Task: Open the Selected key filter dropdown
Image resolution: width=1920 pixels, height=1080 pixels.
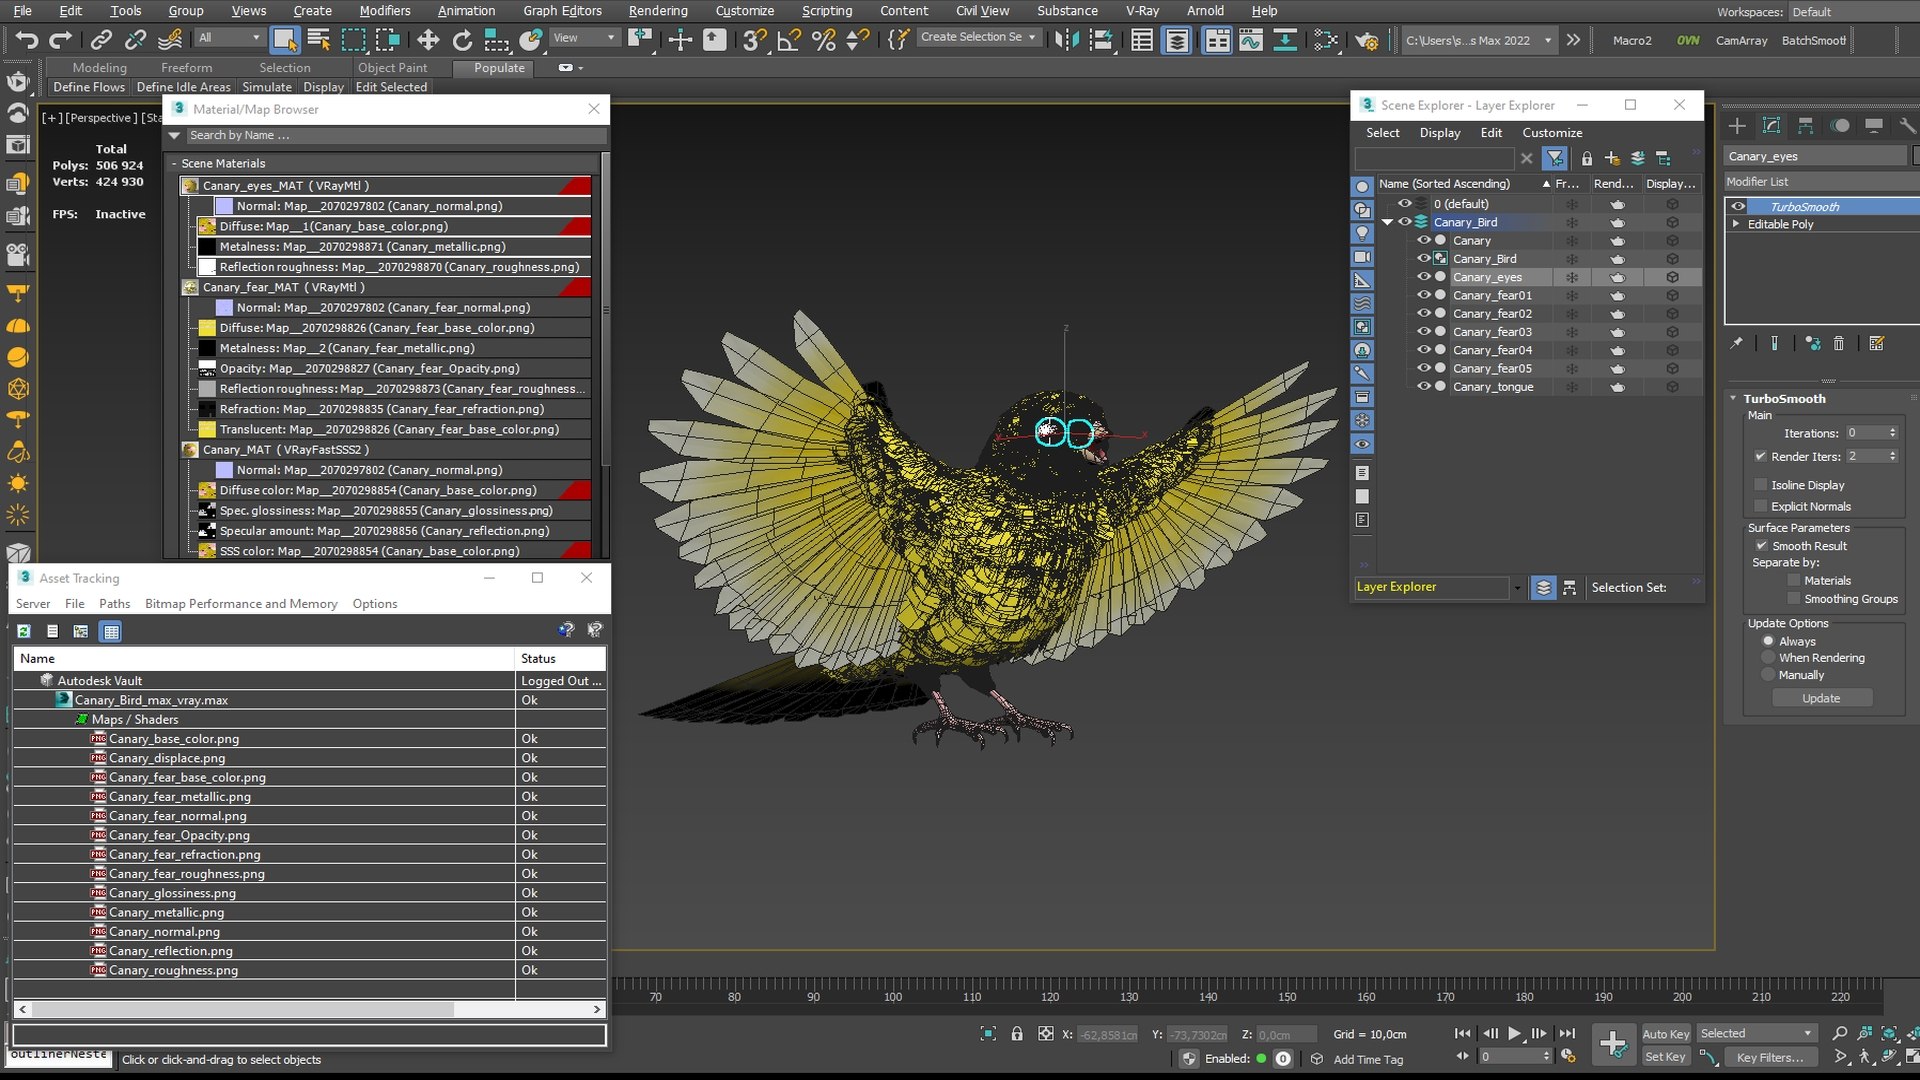Action: click(1807, 1034)
